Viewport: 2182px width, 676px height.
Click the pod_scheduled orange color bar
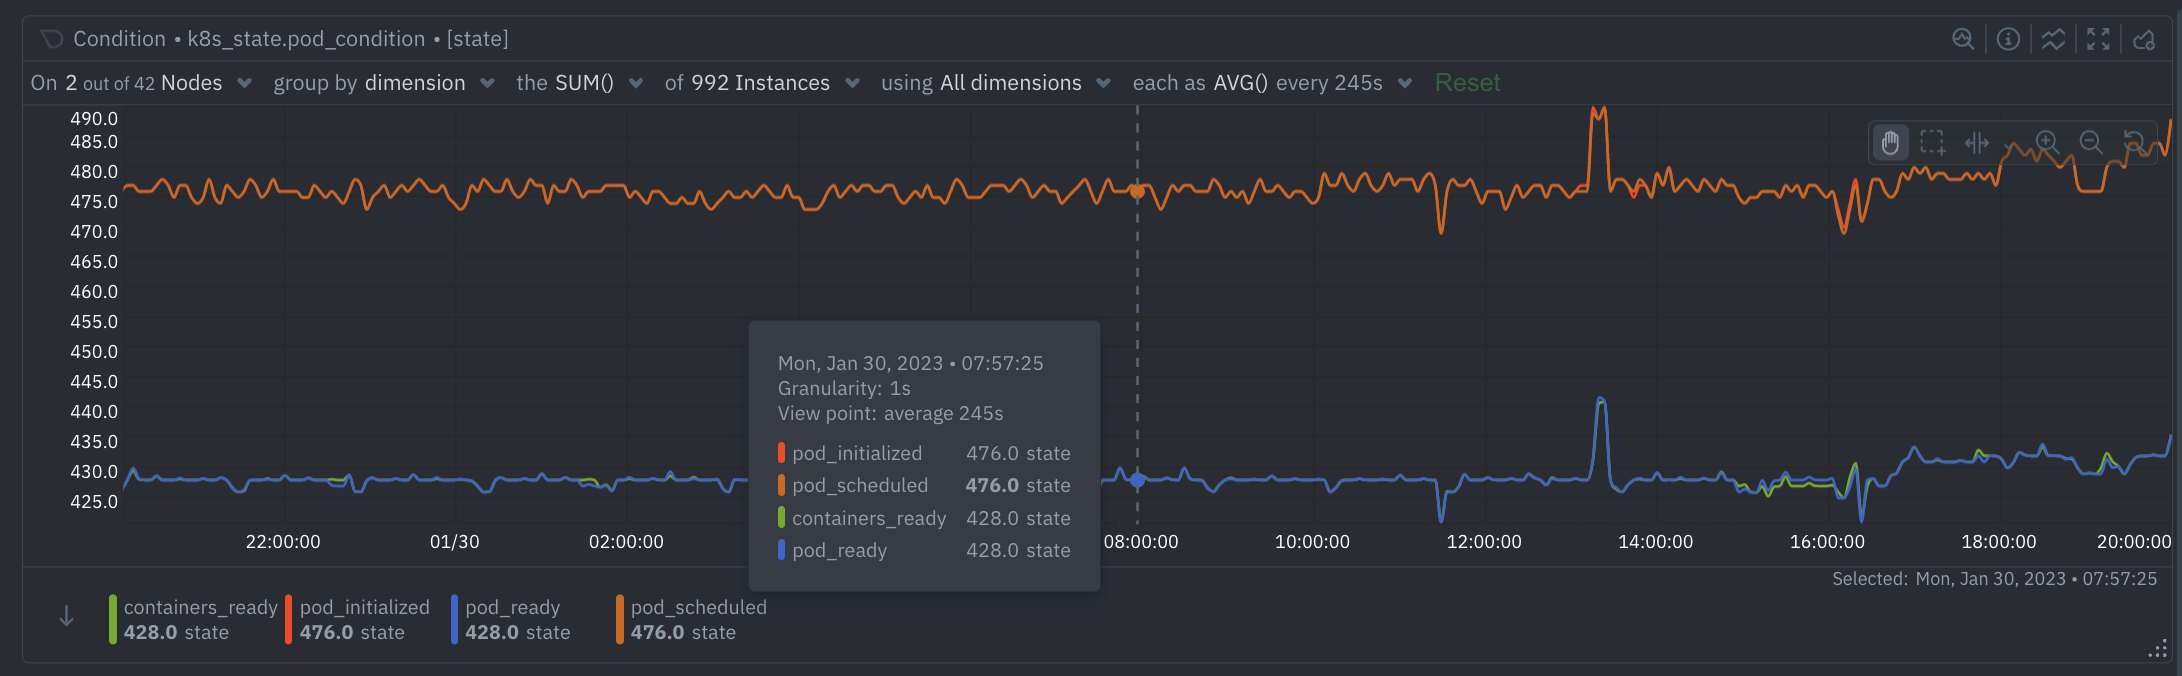point(620,620)
